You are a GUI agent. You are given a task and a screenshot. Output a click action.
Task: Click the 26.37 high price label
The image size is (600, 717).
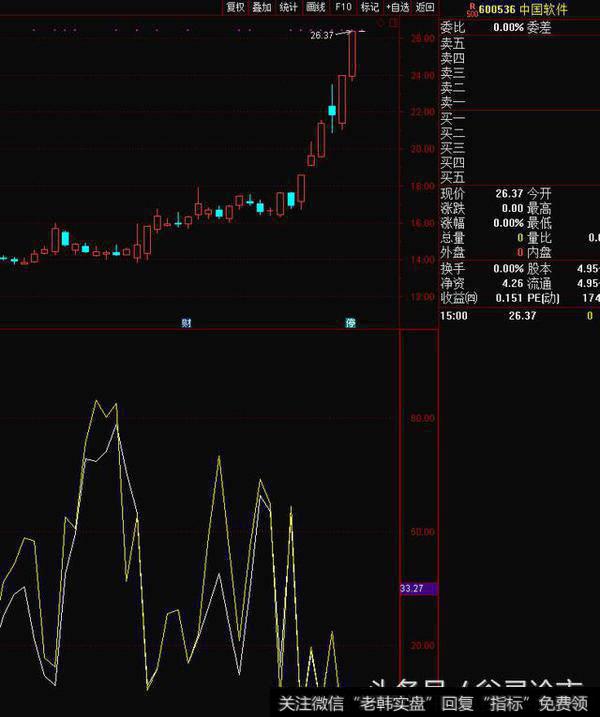pos(321,35)
